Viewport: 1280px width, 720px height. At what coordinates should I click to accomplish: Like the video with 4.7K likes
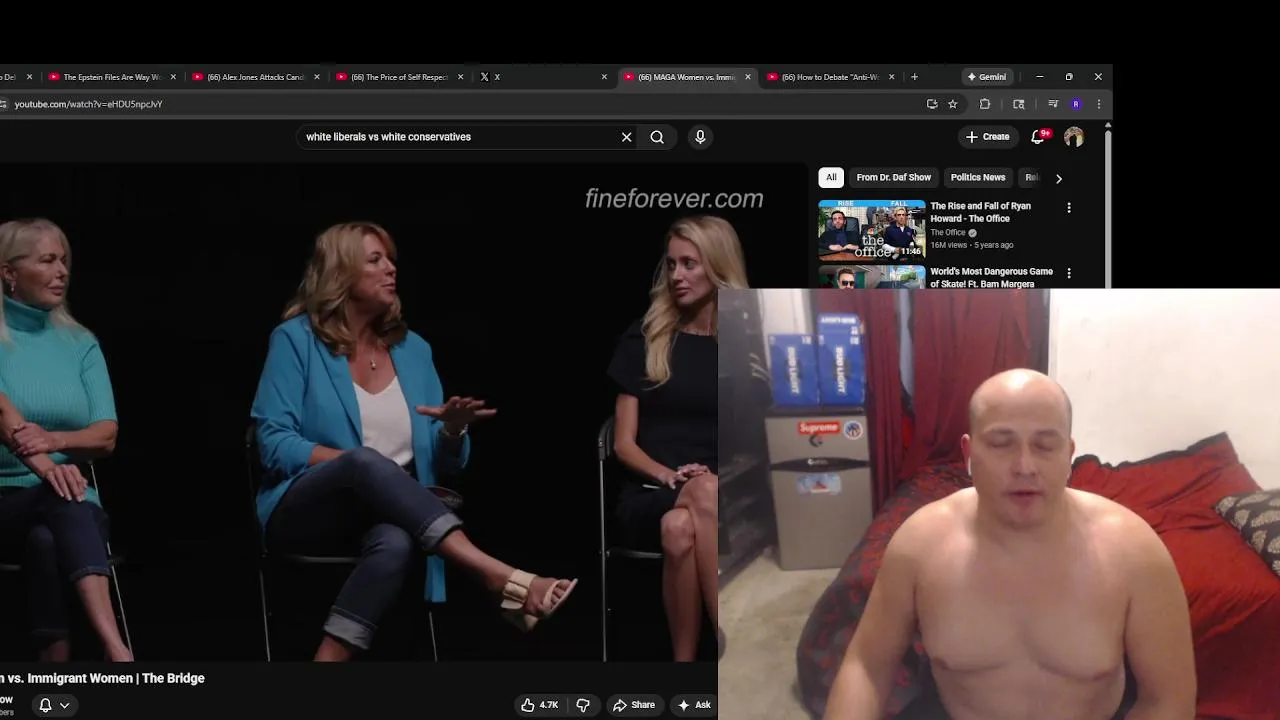tap(539, 705)
